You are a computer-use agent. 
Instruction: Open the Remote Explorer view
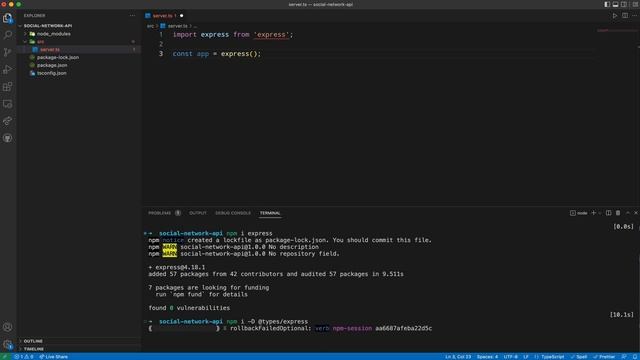tap(7, 104)
